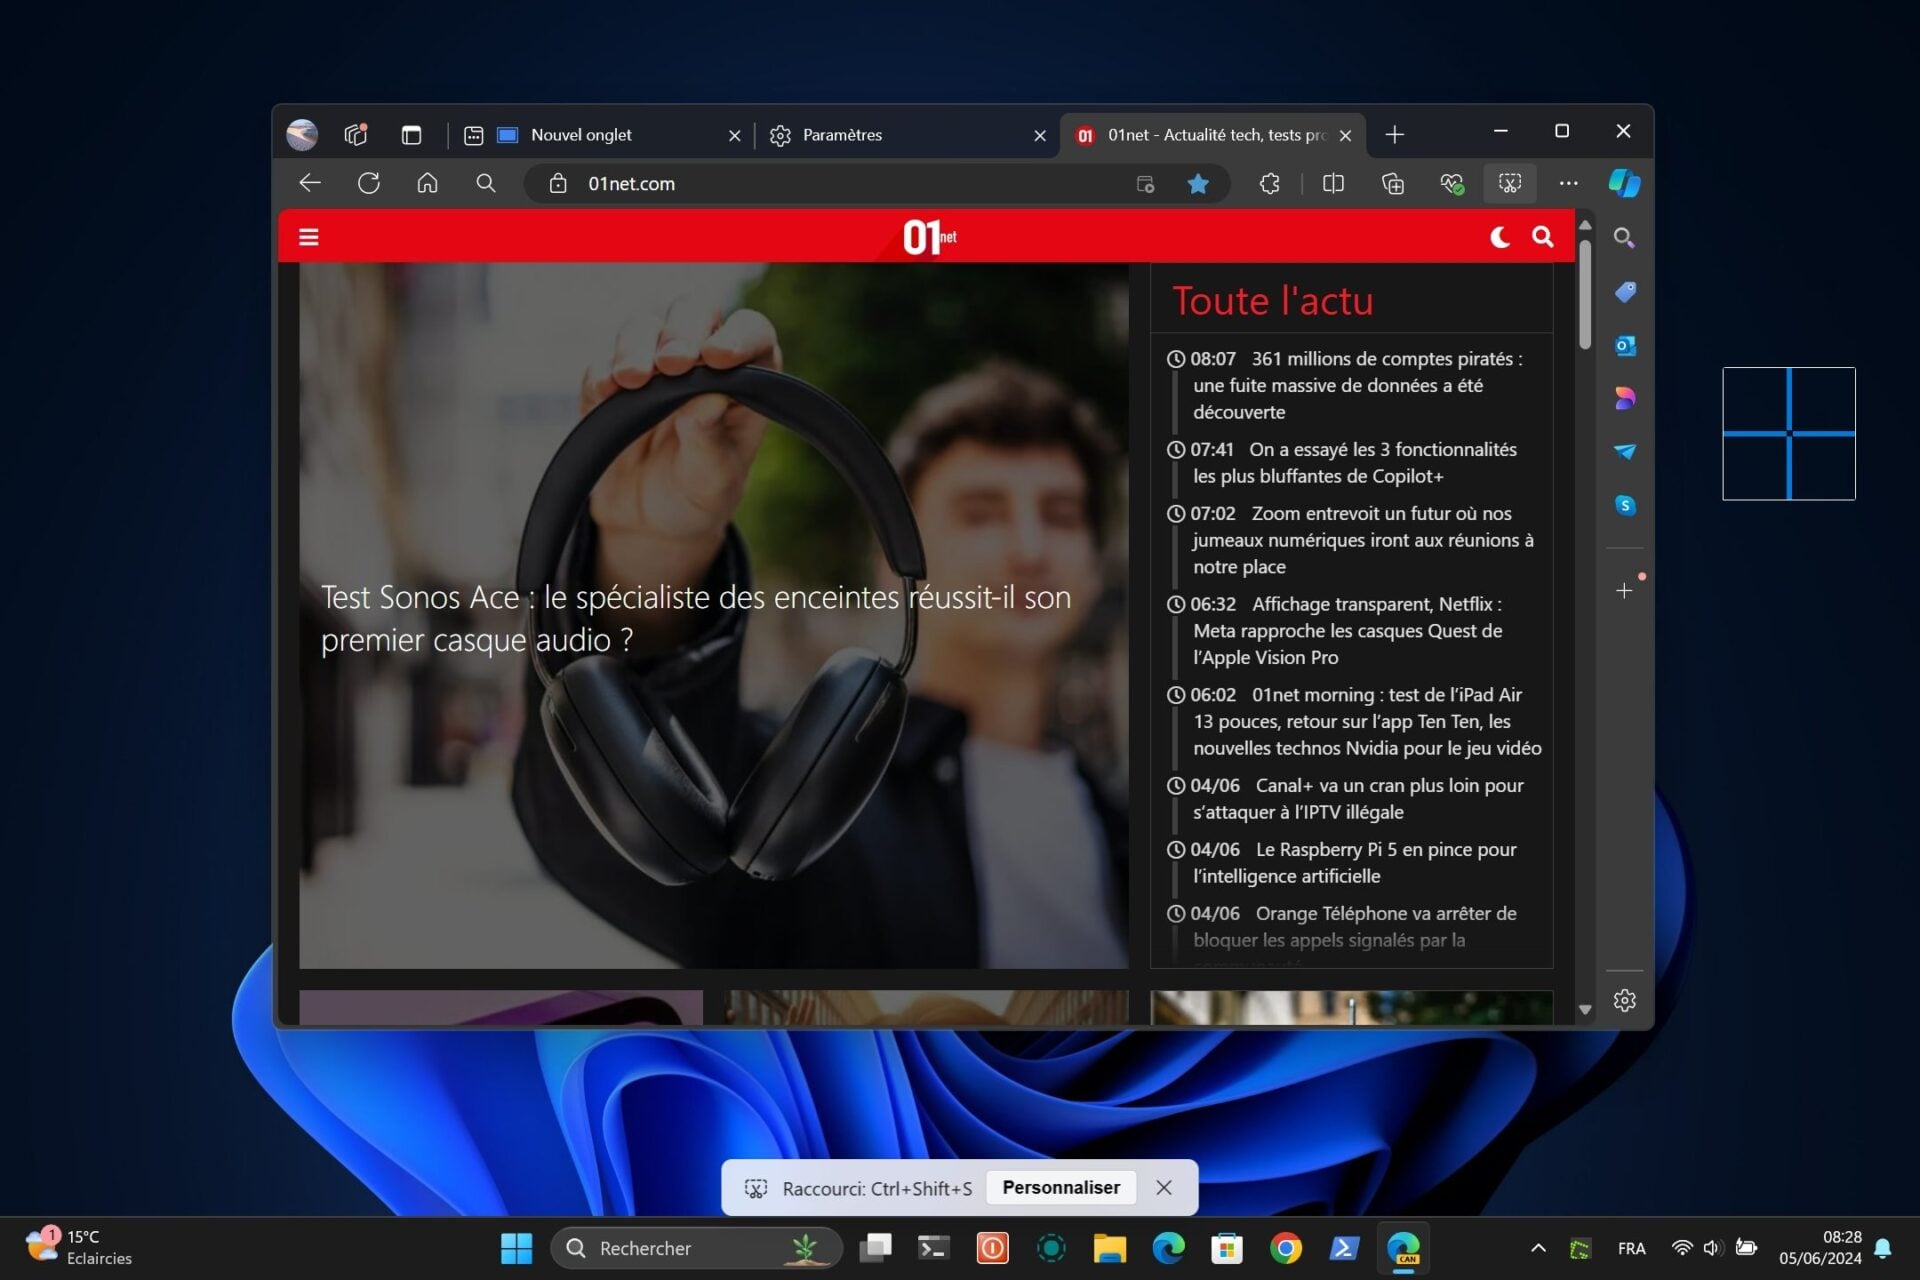The width and height of the screenshot is (1920, 1280).
Task: Click the Screenshot capture toolbar icon
Action: point(1509,183)
